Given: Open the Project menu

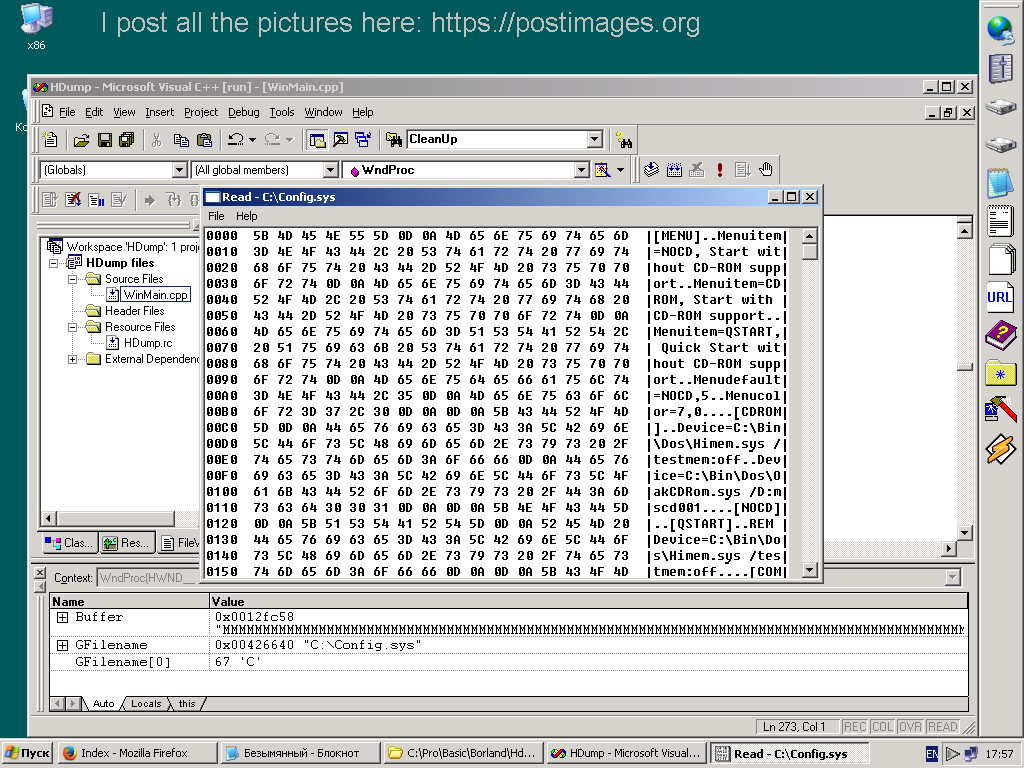Looking at the screenshot, I should pos(201,112).
